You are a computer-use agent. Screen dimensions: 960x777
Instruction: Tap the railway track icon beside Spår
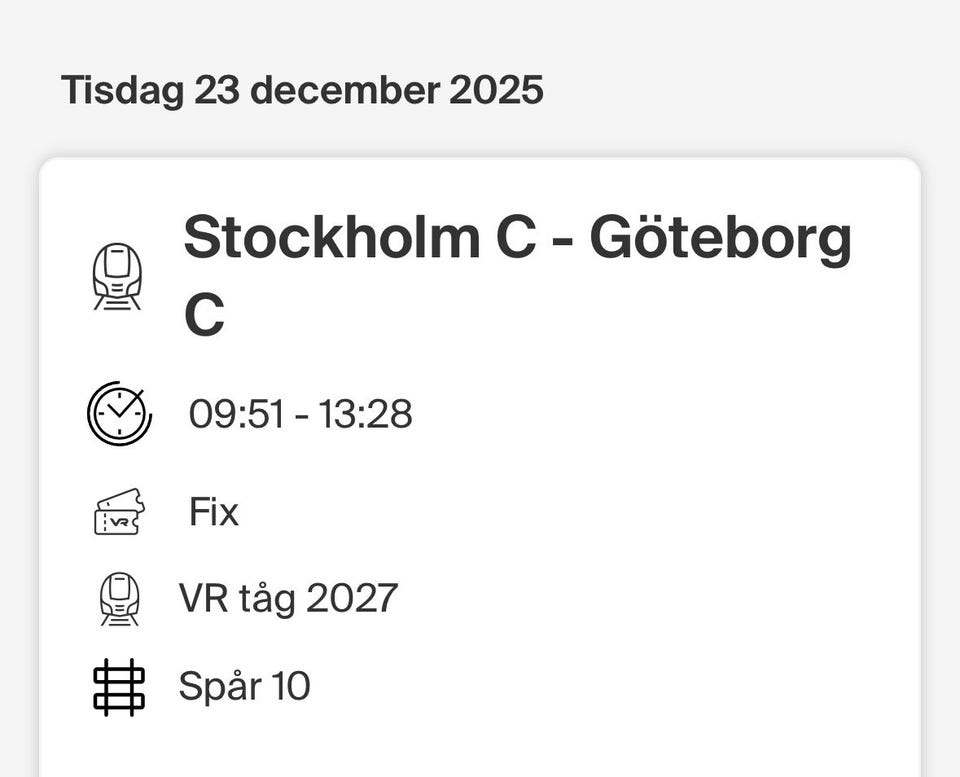tap(119, 687)
